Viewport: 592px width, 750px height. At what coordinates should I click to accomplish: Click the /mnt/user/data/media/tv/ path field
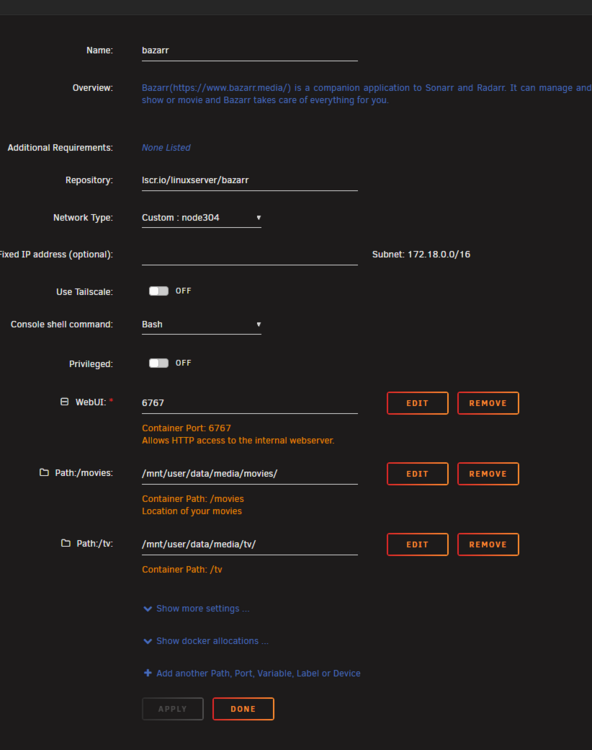[x=250, y=544]
